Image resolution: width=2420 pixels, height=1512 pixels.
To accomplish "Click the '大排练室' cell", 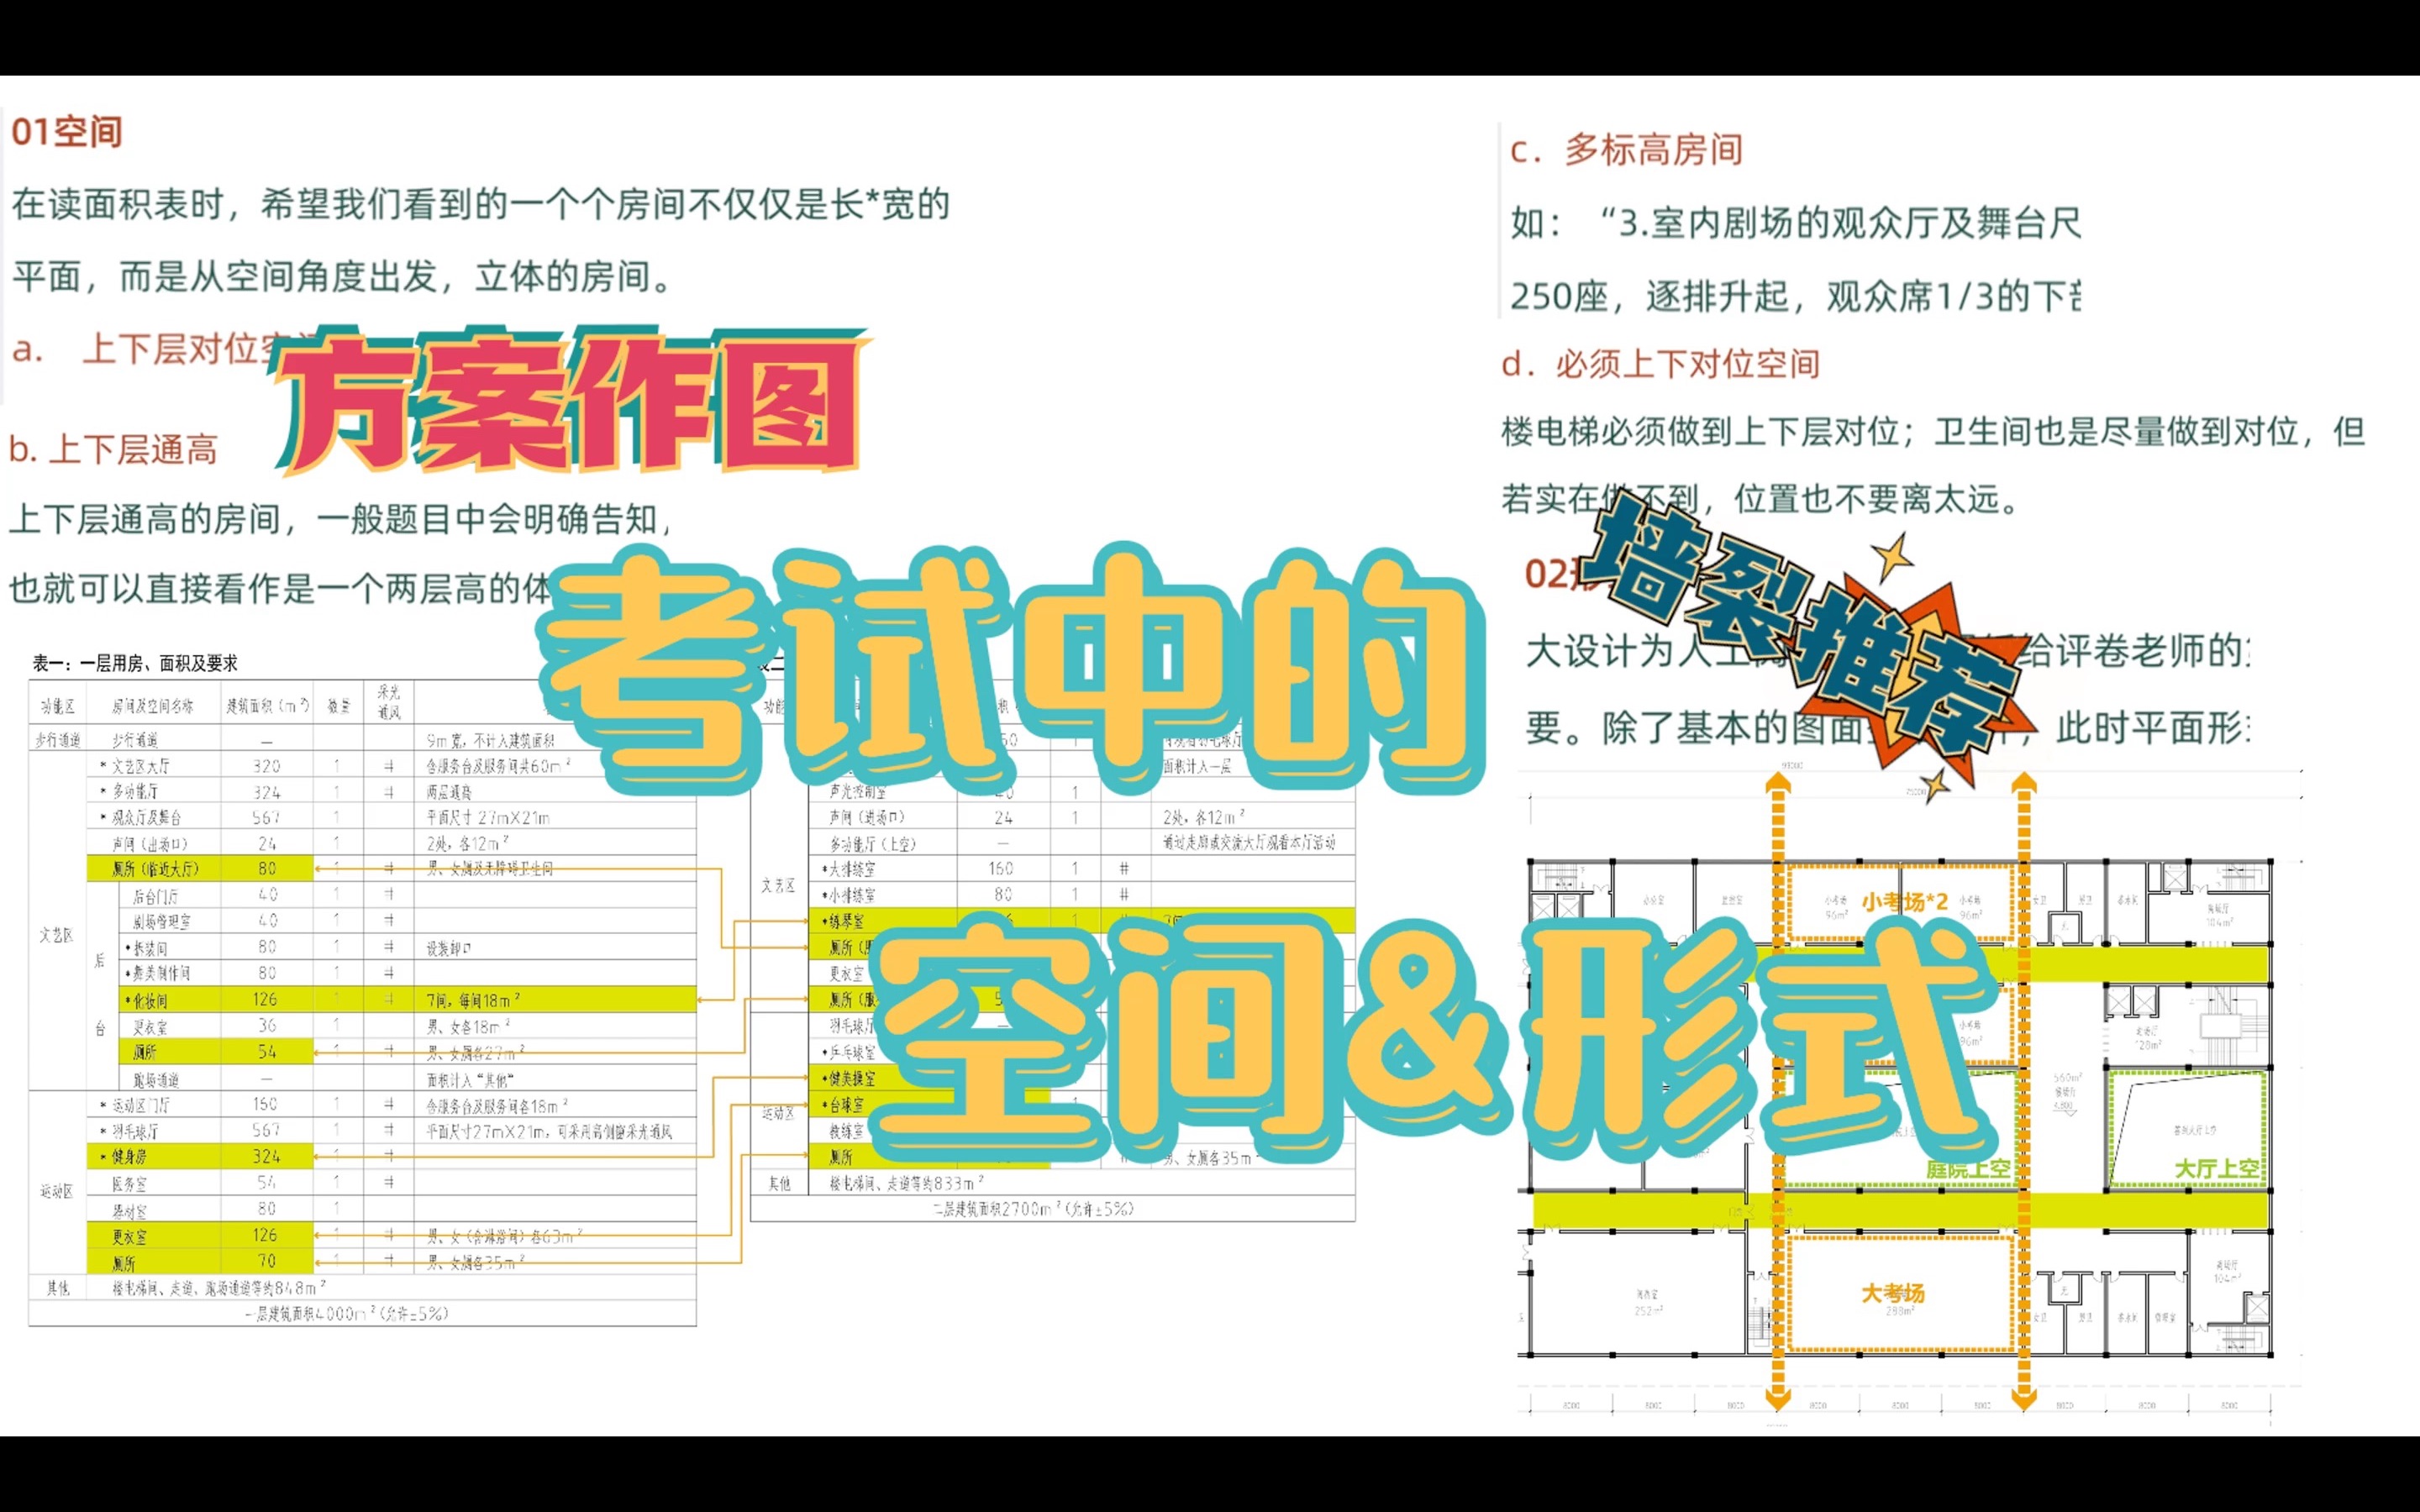I will 848,869.
